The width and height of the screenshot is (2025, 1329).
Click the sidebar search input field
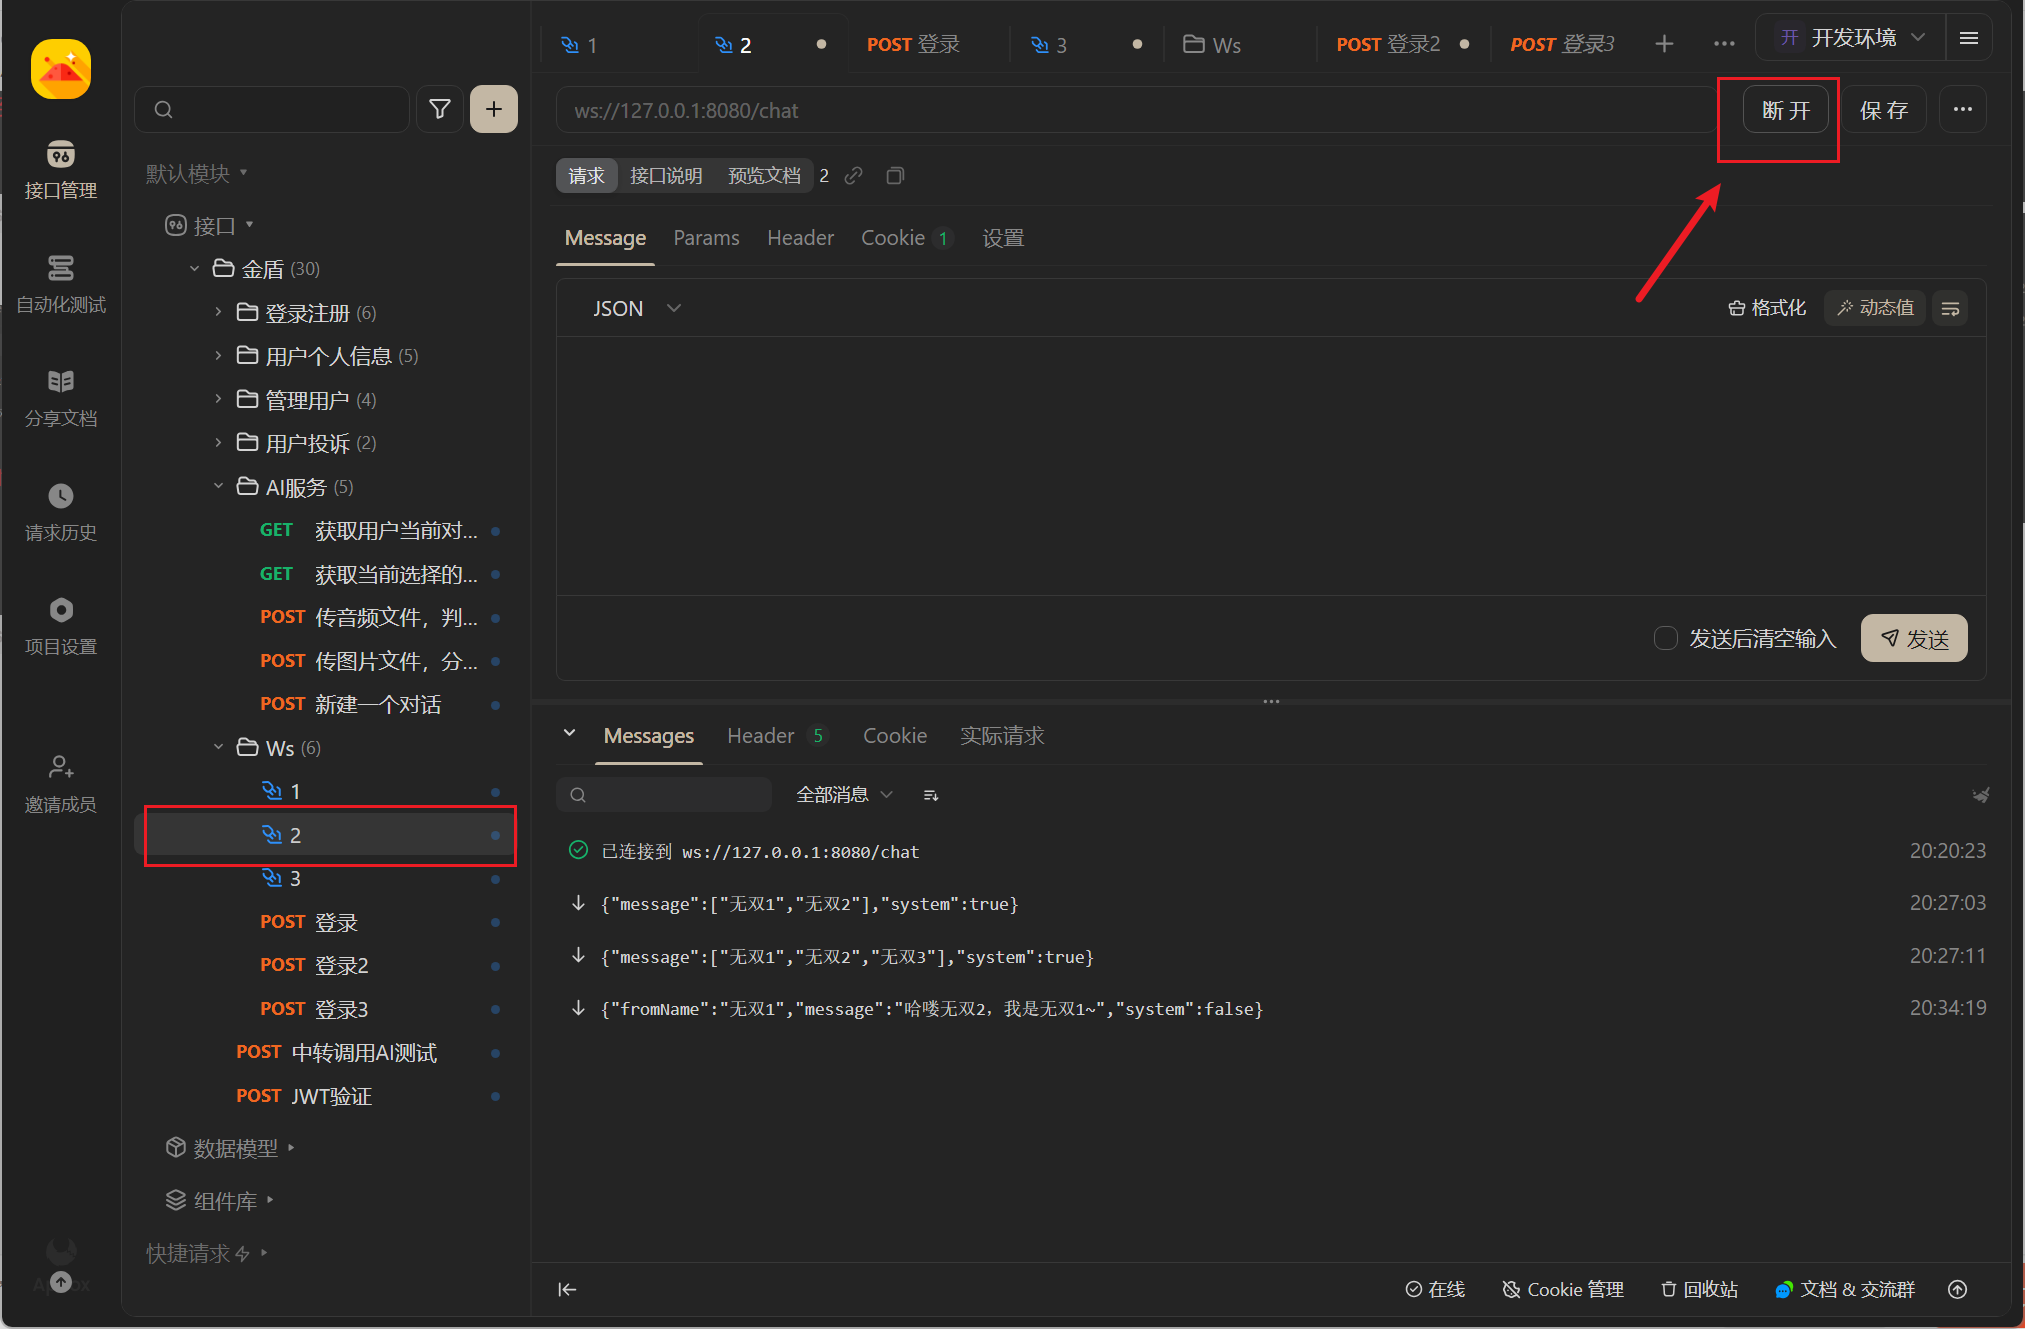click(280, 109)
